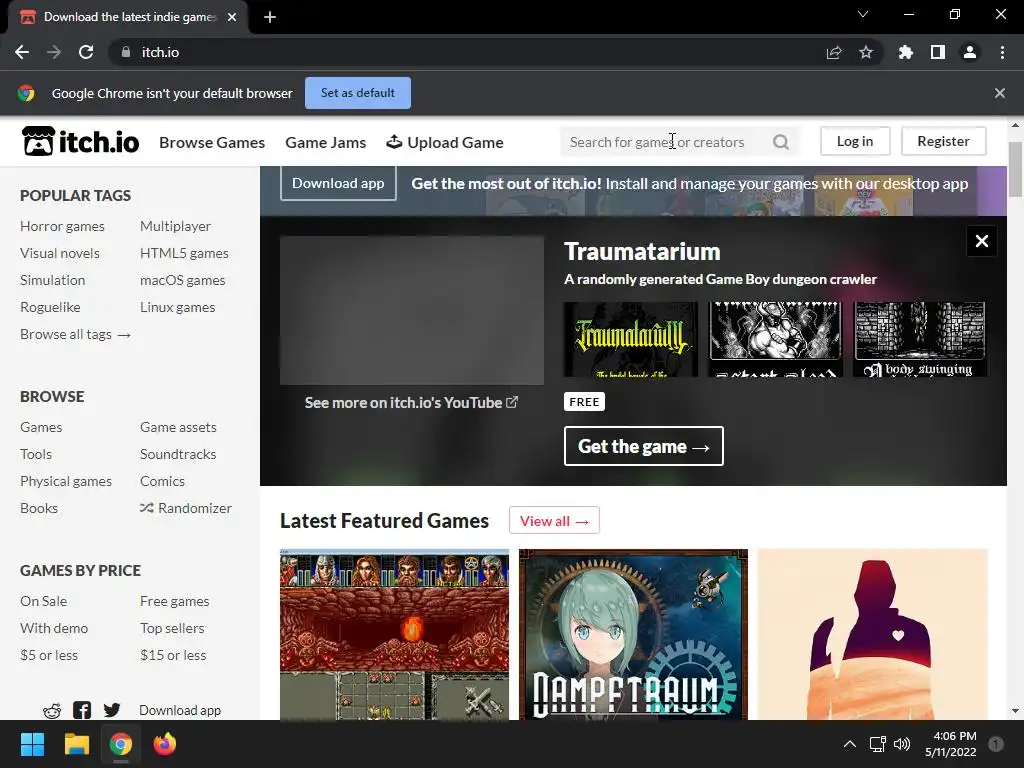Bookmark this page with star icon

pos(866,52)
